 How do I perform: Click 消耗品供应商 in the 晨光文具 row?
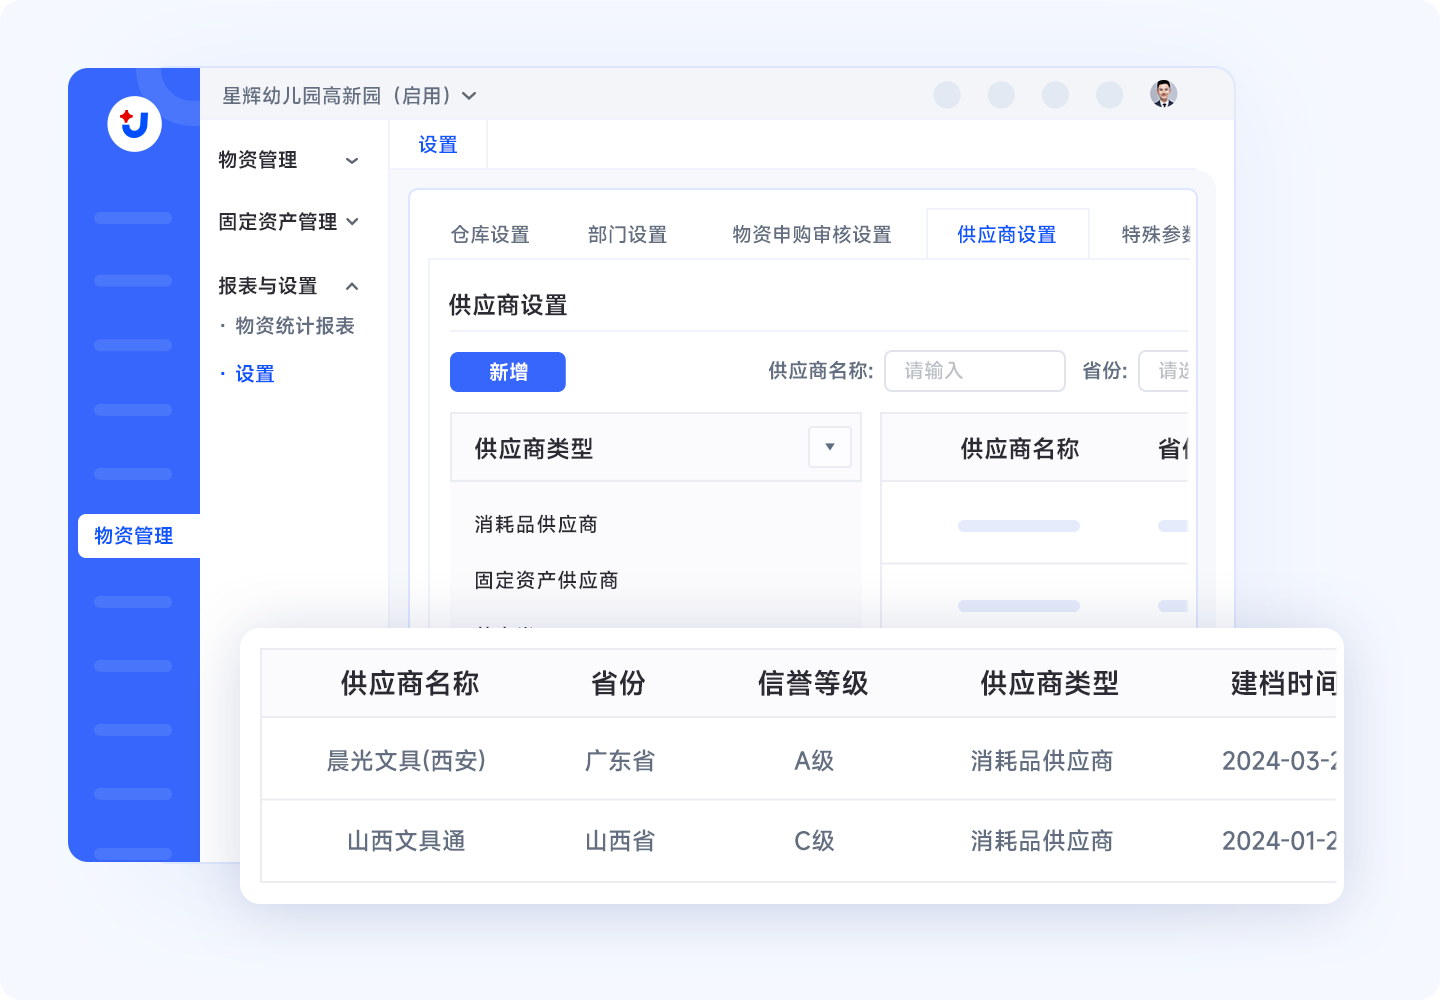click(1042, 761)
